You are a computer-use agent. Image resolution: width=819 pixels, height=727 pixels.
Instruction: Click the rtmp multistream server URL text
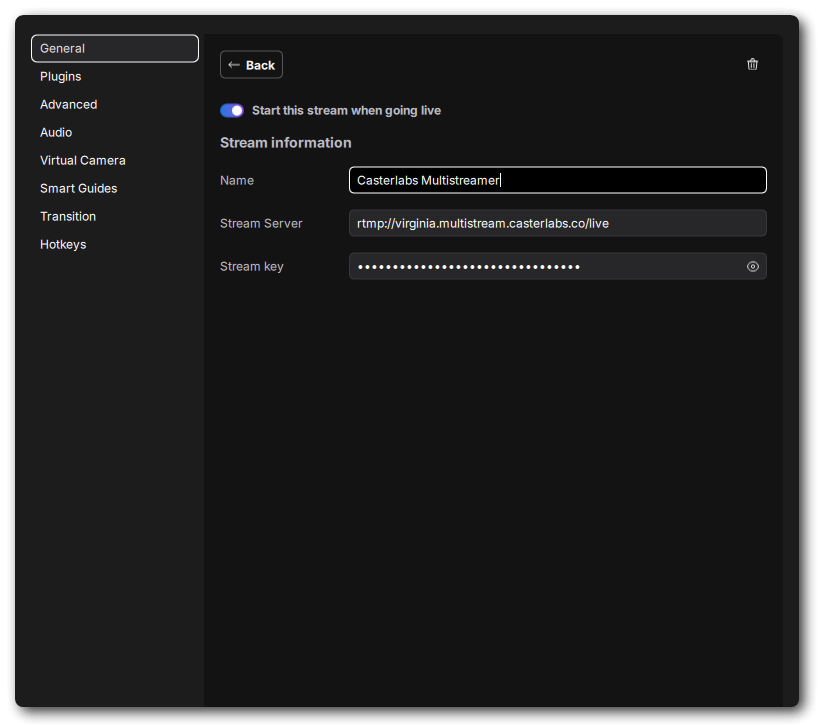(482, 223)
